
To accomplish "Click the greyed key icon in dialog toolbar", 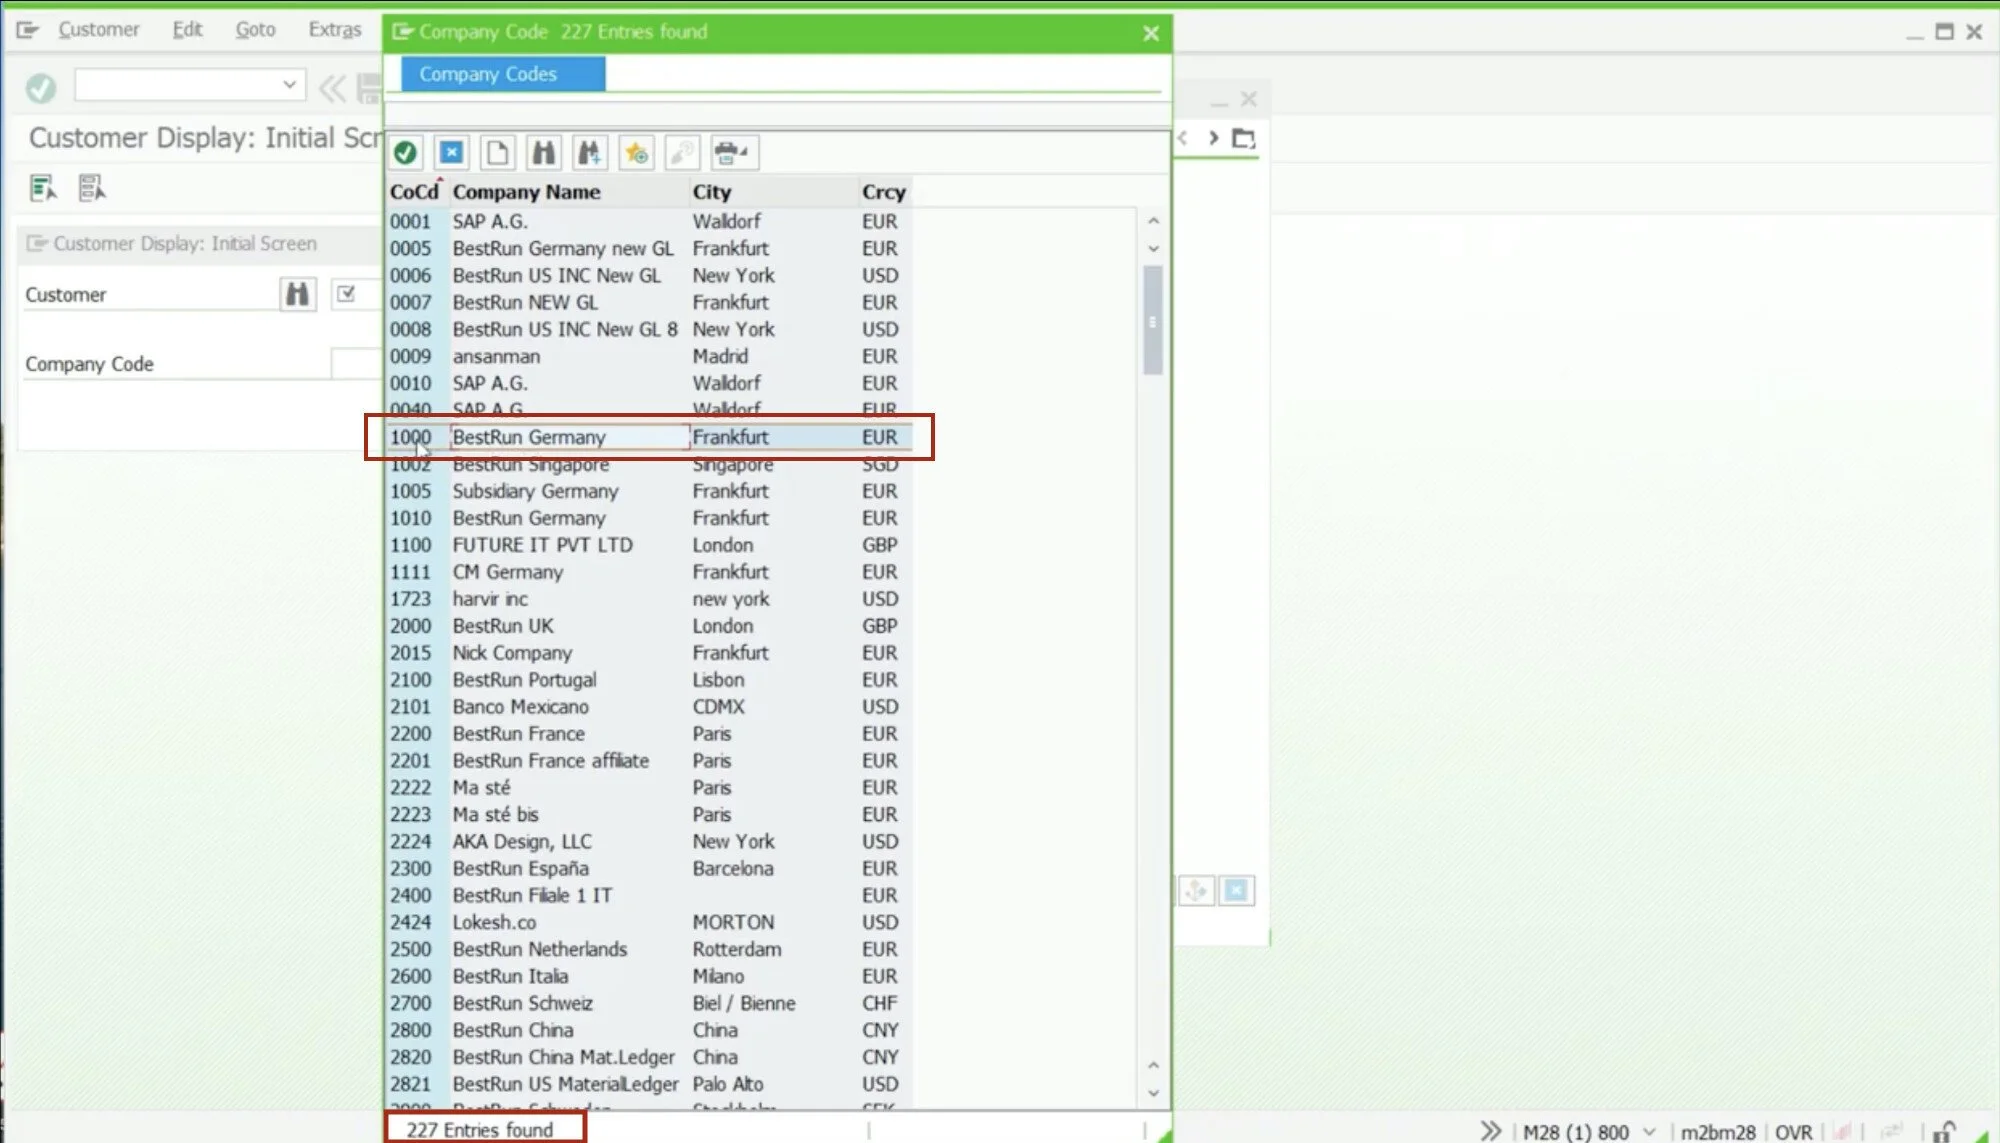I will tap(682, 153).
